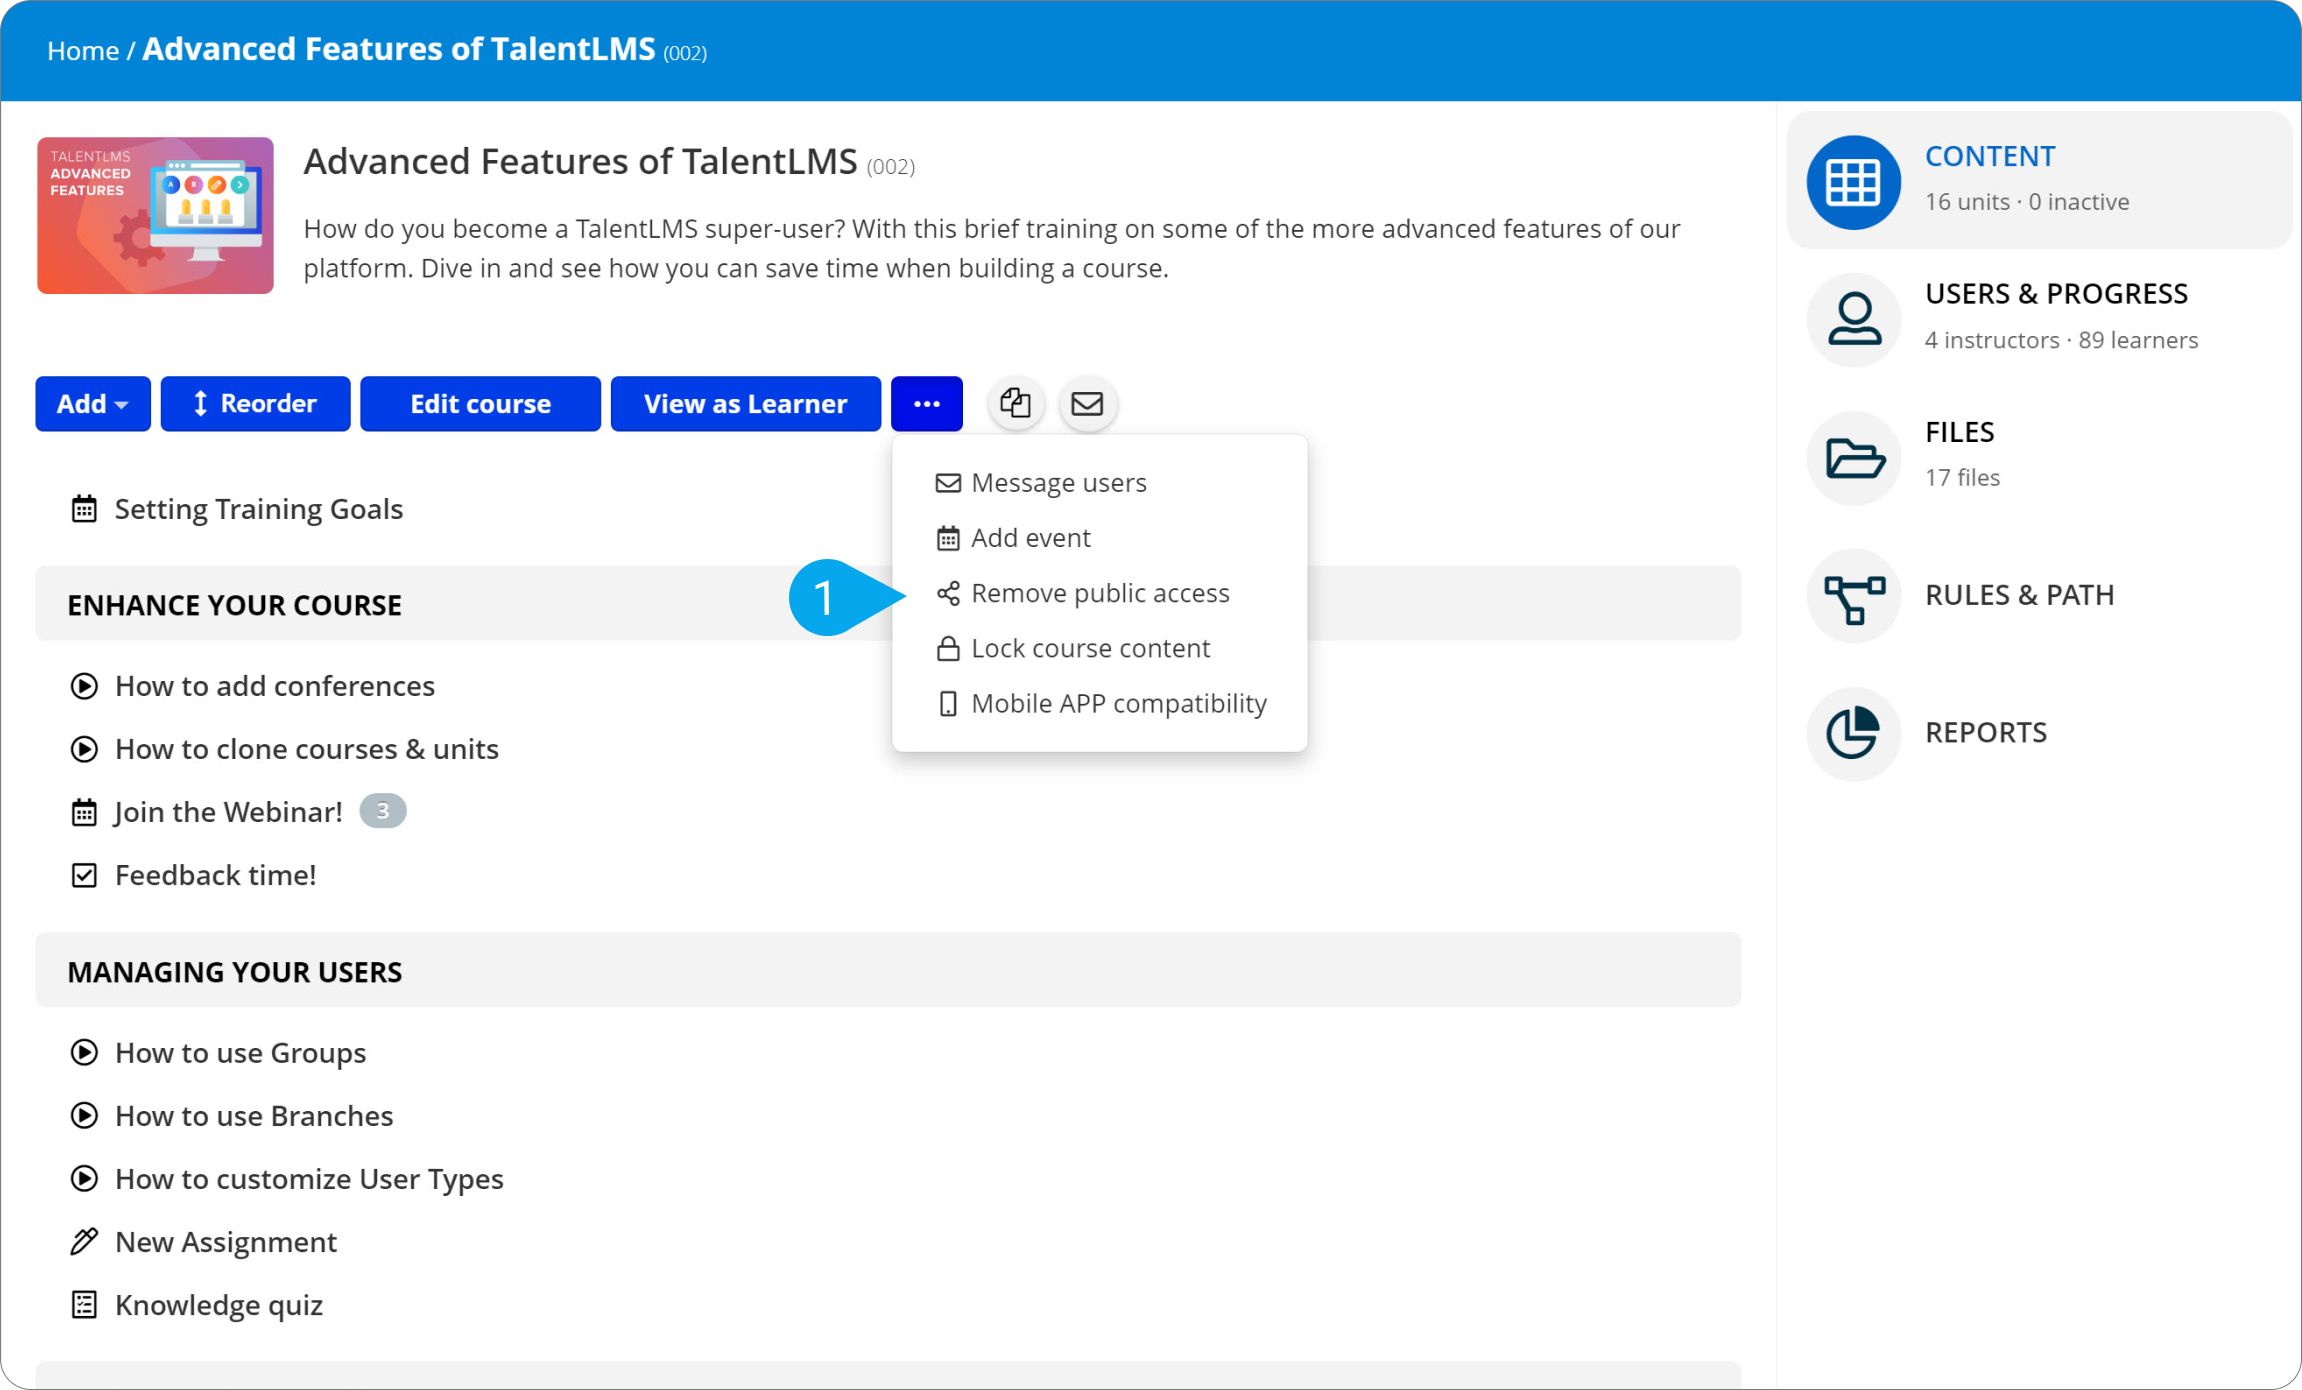The height and width of the screenshot is (1390, 2302).
Task: Choose Lock course content option
Action: 1090,648
